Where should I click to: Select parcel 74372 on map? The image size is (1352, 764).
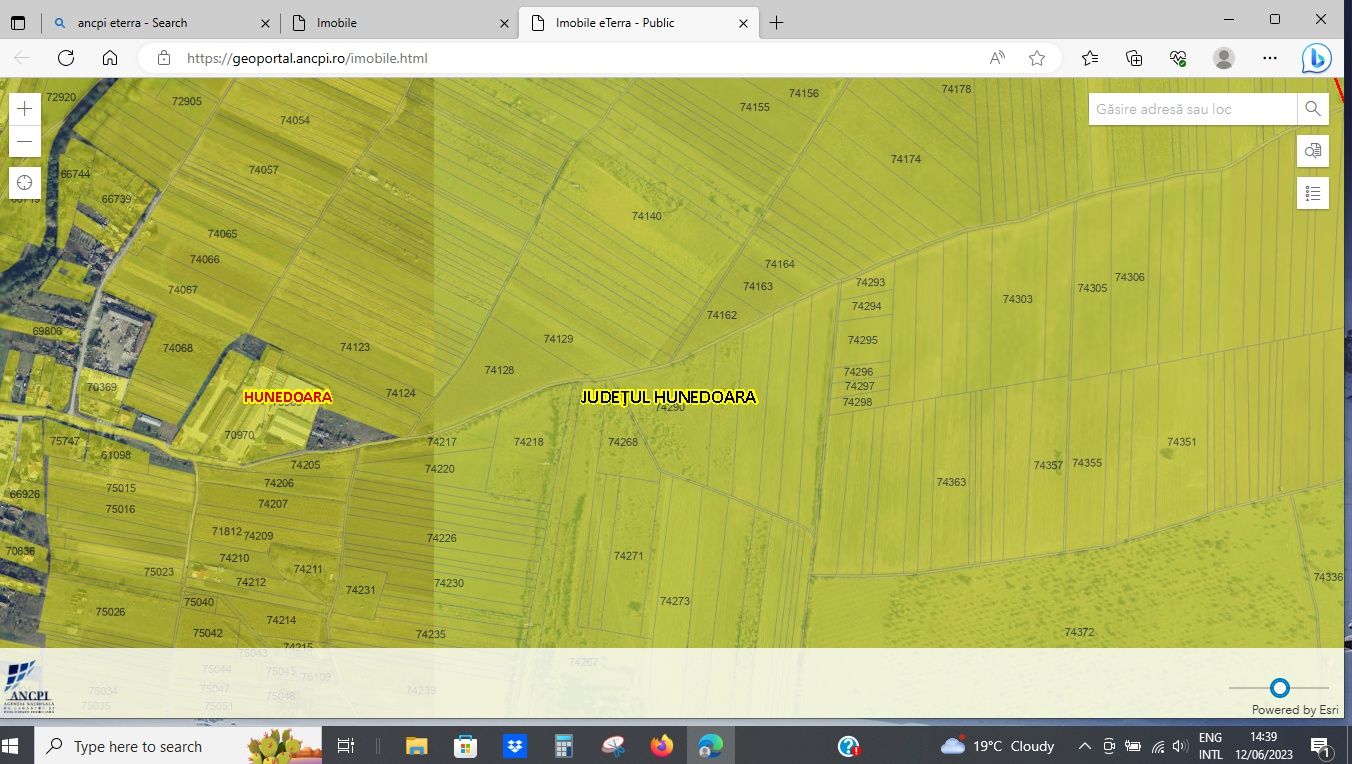tap(1080, 632)
